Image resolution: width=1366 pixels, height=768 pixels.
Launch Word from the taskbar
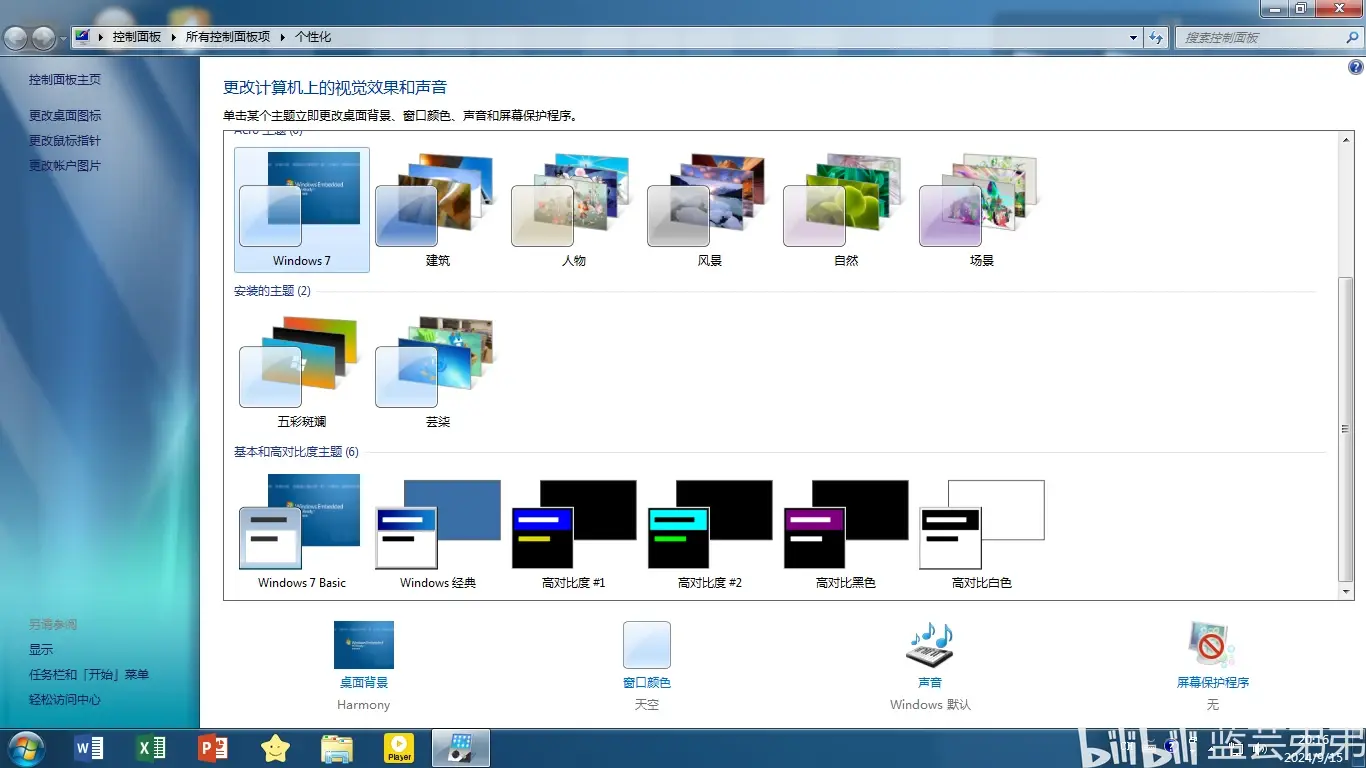coord(89,748)
